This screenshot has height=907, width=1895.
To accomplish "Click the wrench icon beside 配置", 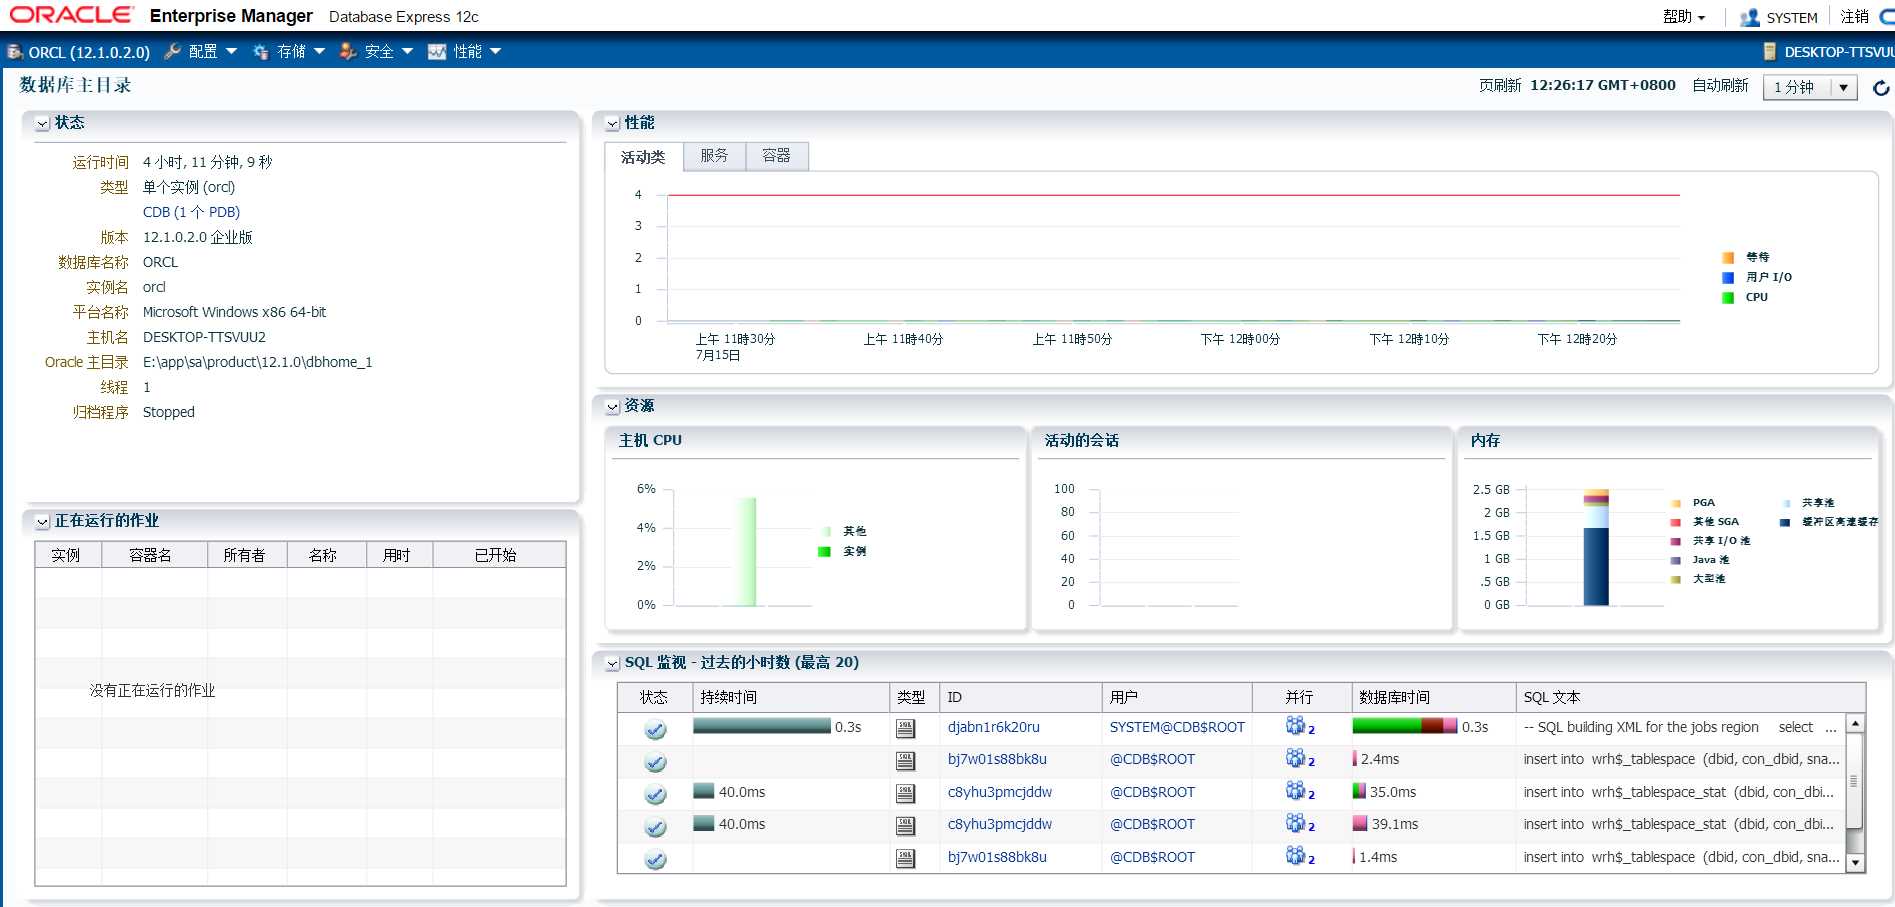I will (172, 51).
